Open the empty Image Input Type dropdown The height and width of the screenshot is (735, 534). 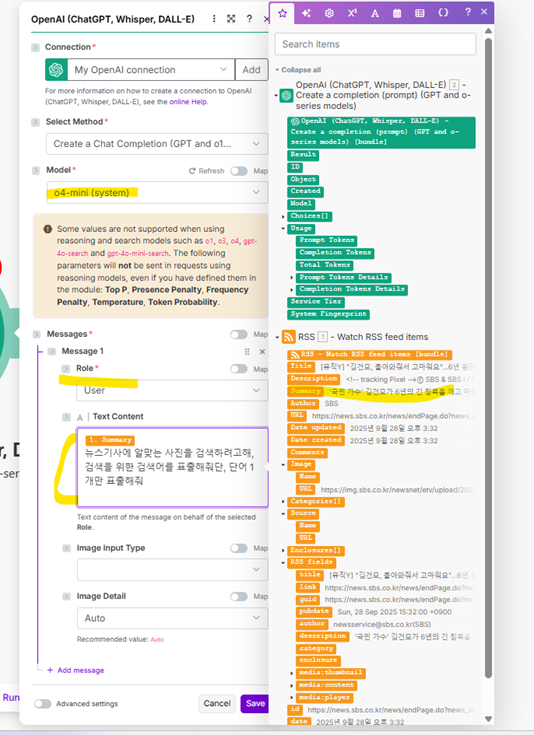pyautogui.click(x=172, y=570)
